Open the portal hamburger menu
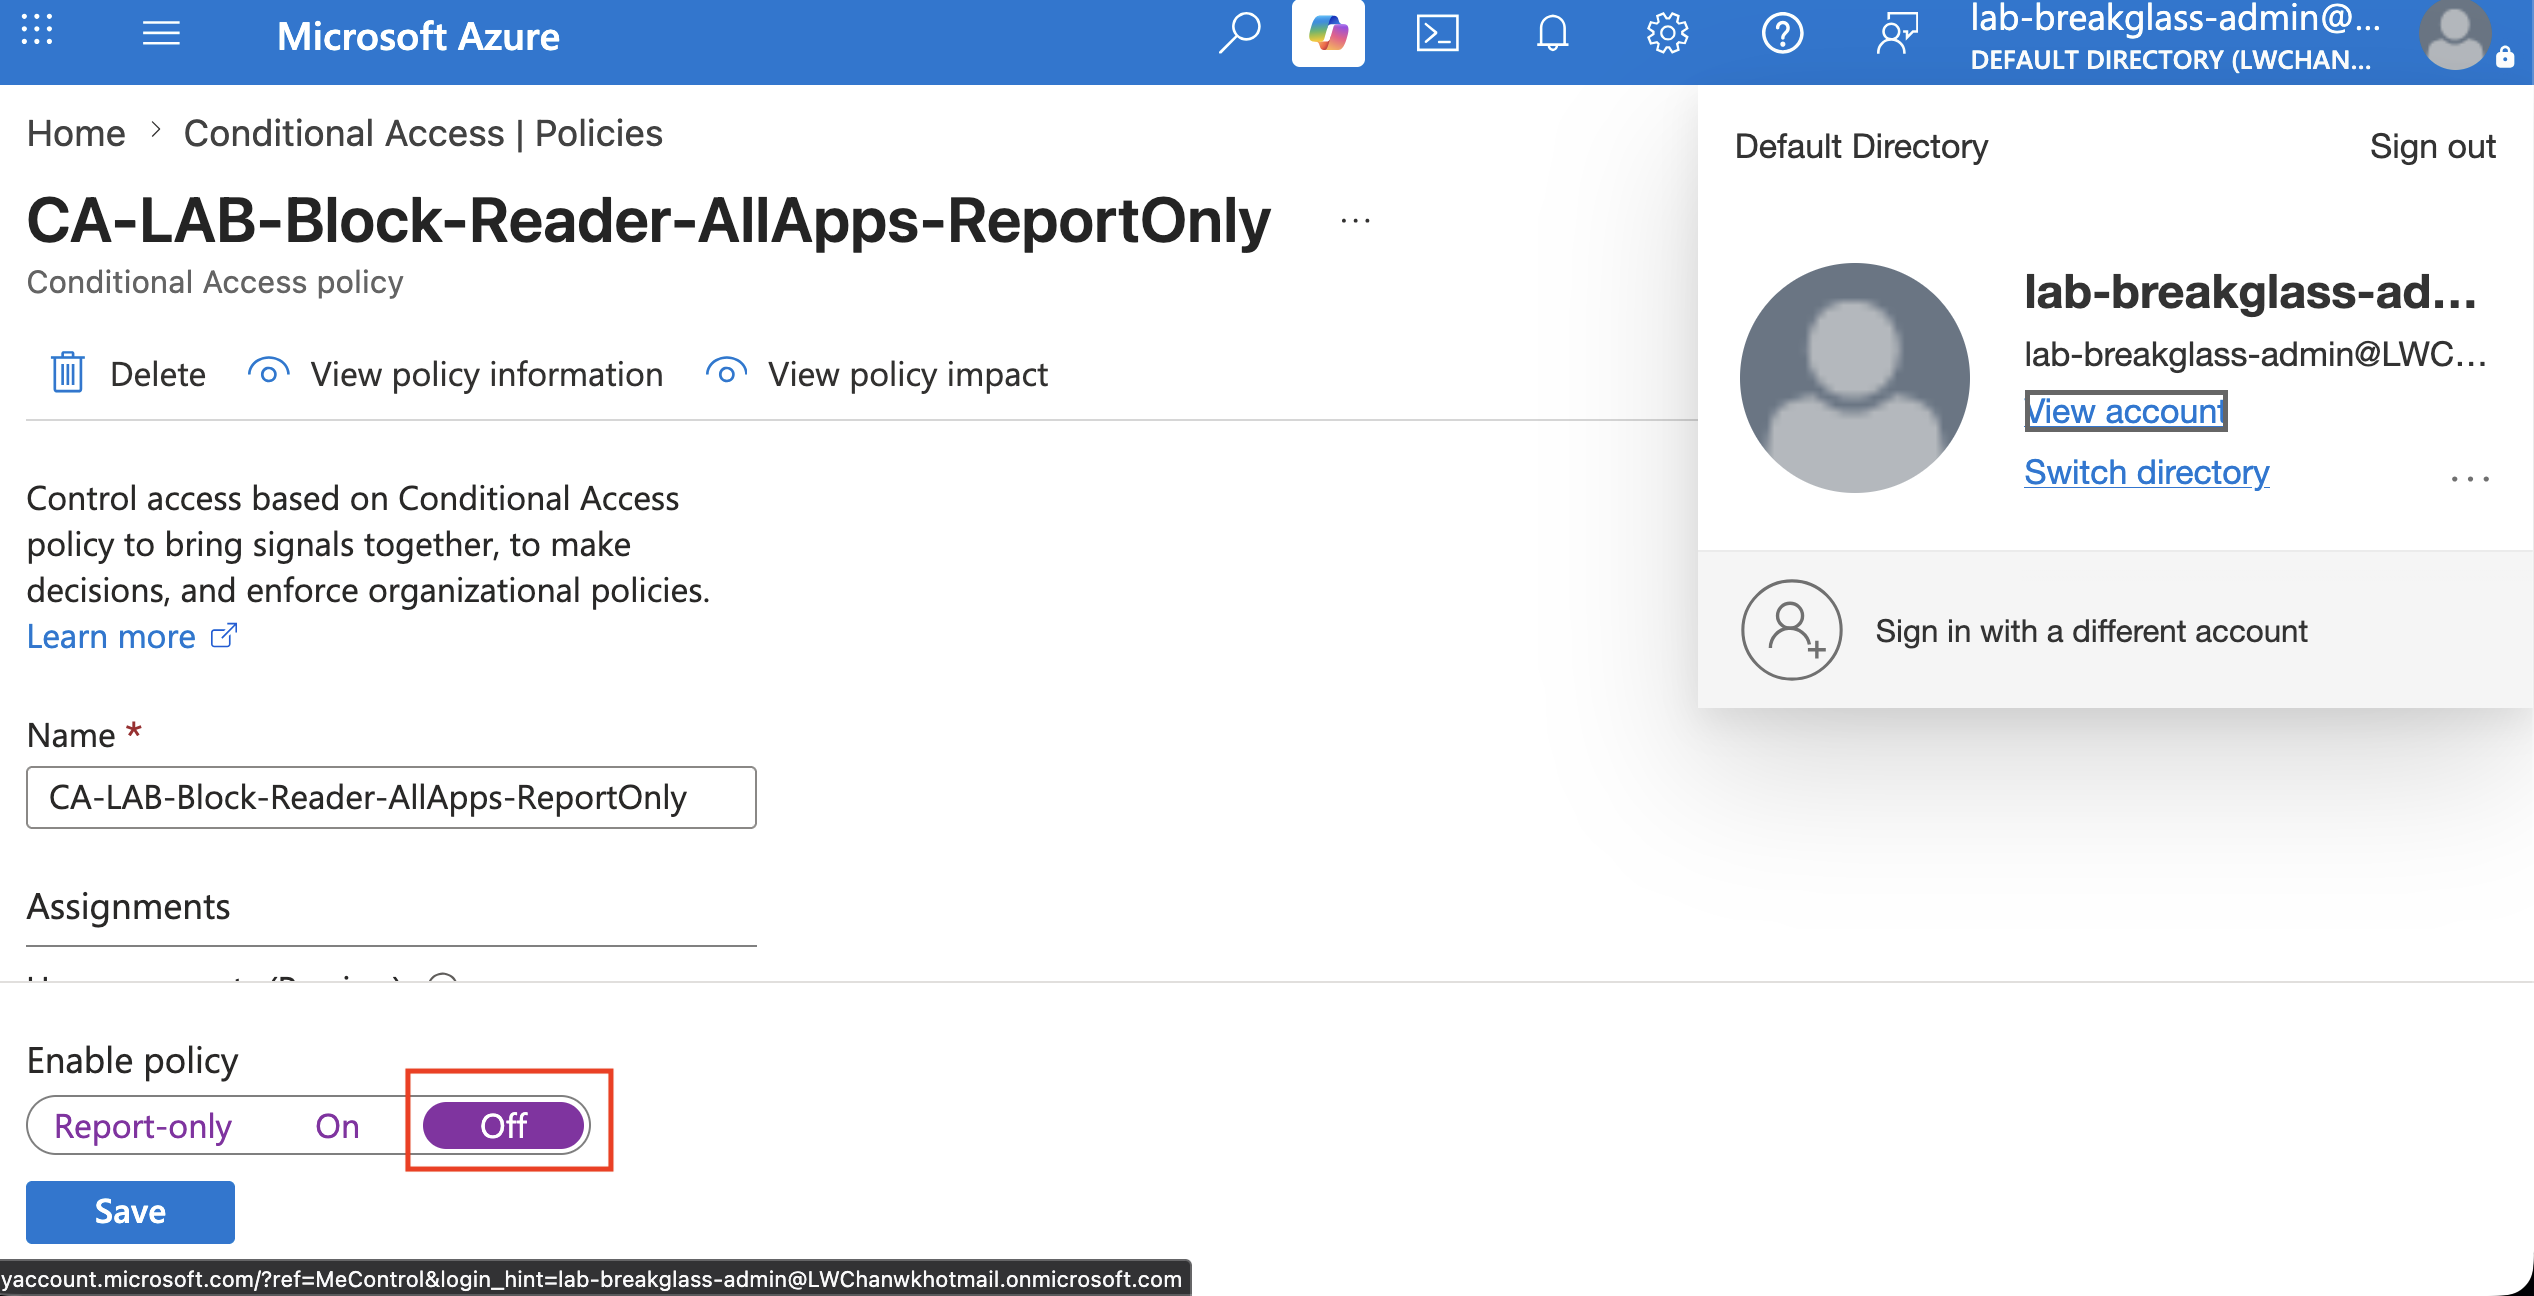The image size is (2534, 1296). pyautogui.click(x=161, y=34)
